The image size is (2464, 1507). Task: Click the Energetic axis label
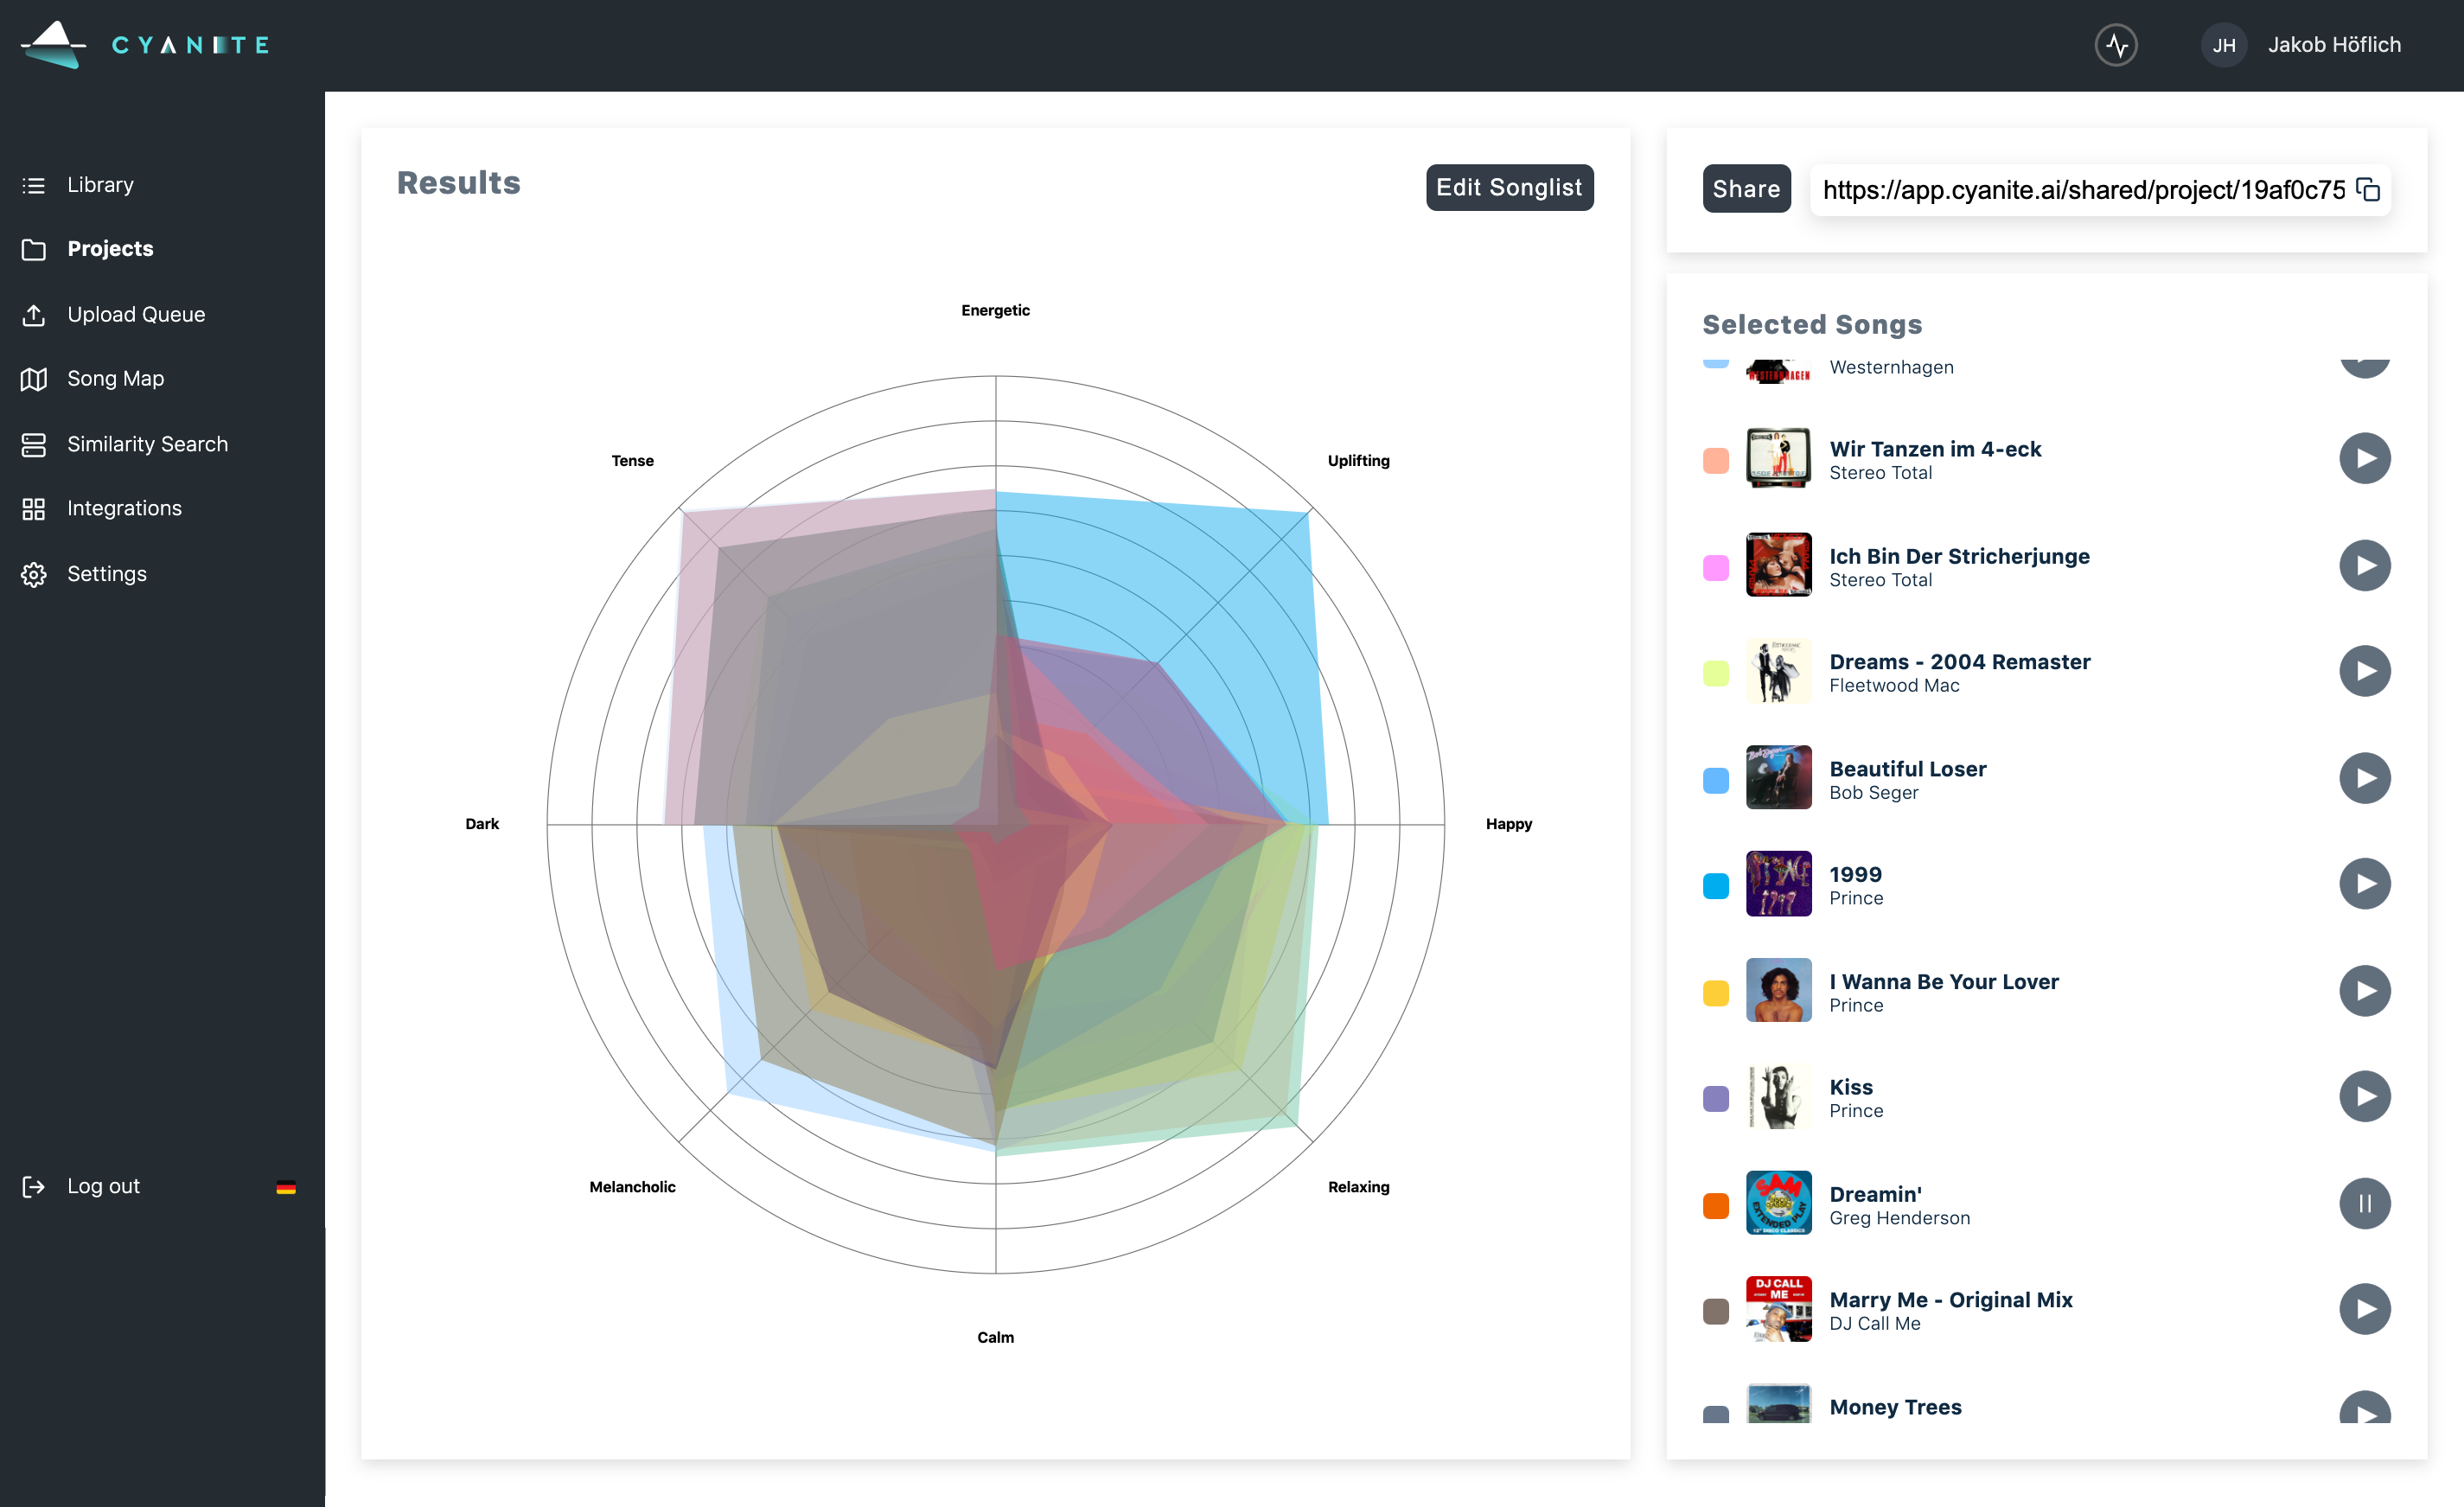coord(995,311)
